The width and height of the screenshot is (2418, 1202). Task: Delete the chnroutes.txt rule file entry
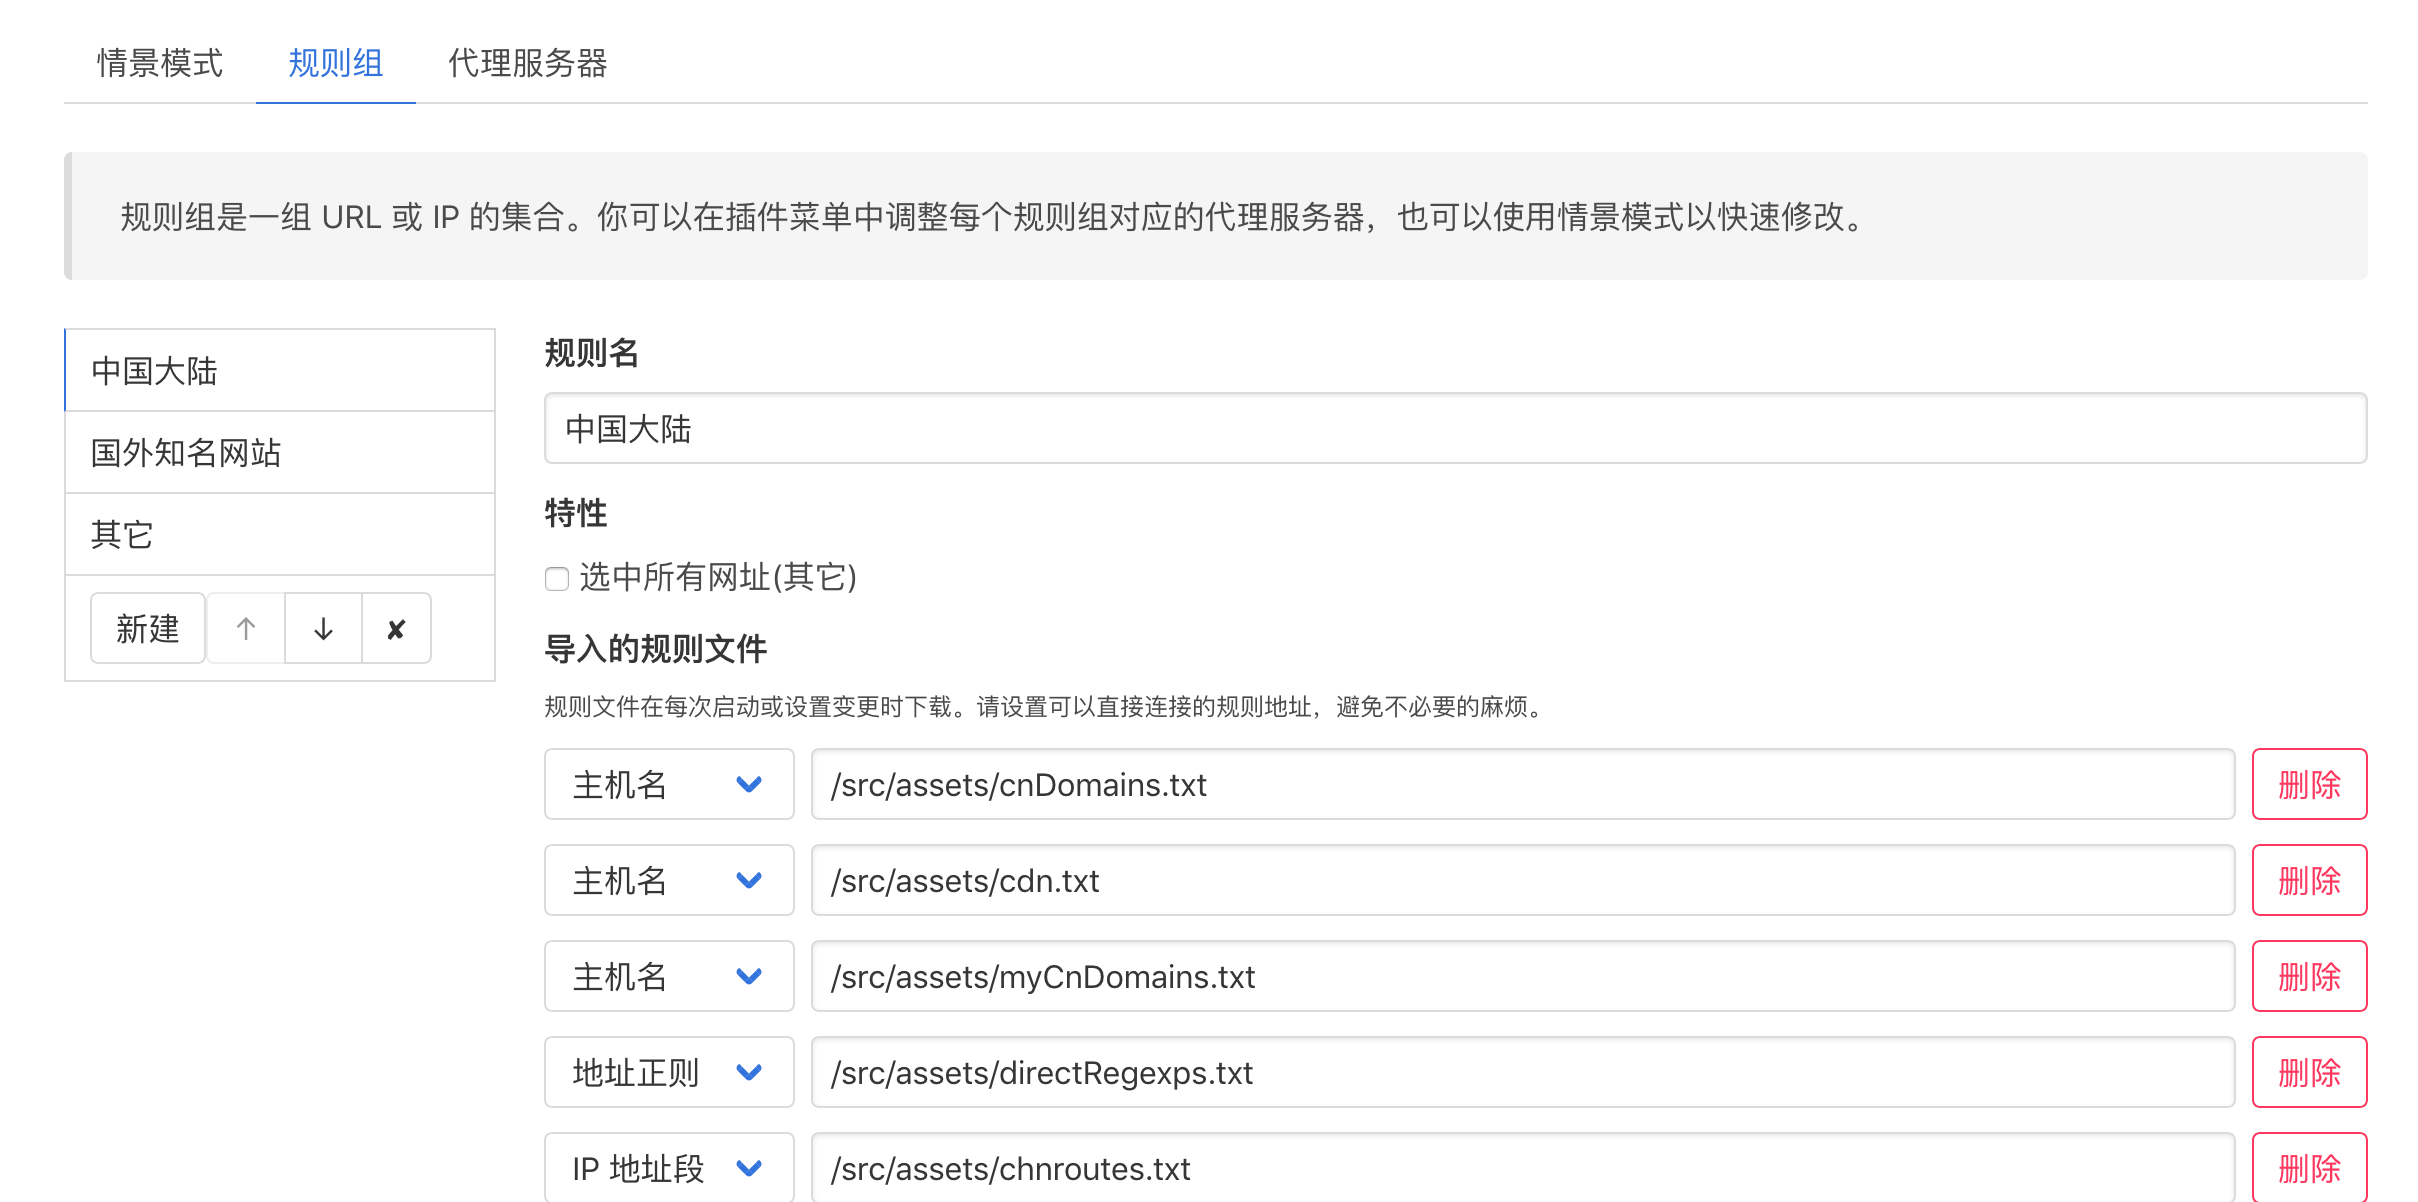click(2308, 1167)
